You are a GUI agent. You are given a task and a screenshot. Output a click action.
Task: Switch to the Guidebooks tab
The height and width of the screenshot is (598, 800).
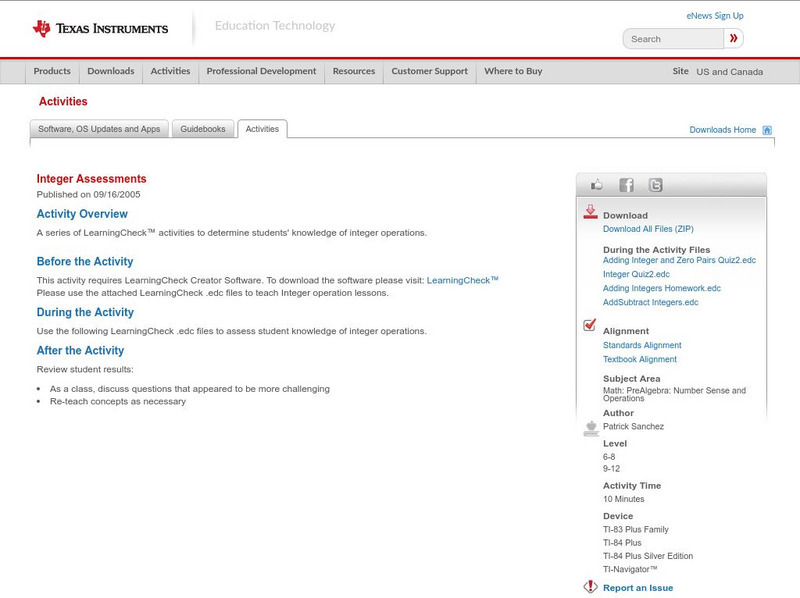tap(203, 128)
